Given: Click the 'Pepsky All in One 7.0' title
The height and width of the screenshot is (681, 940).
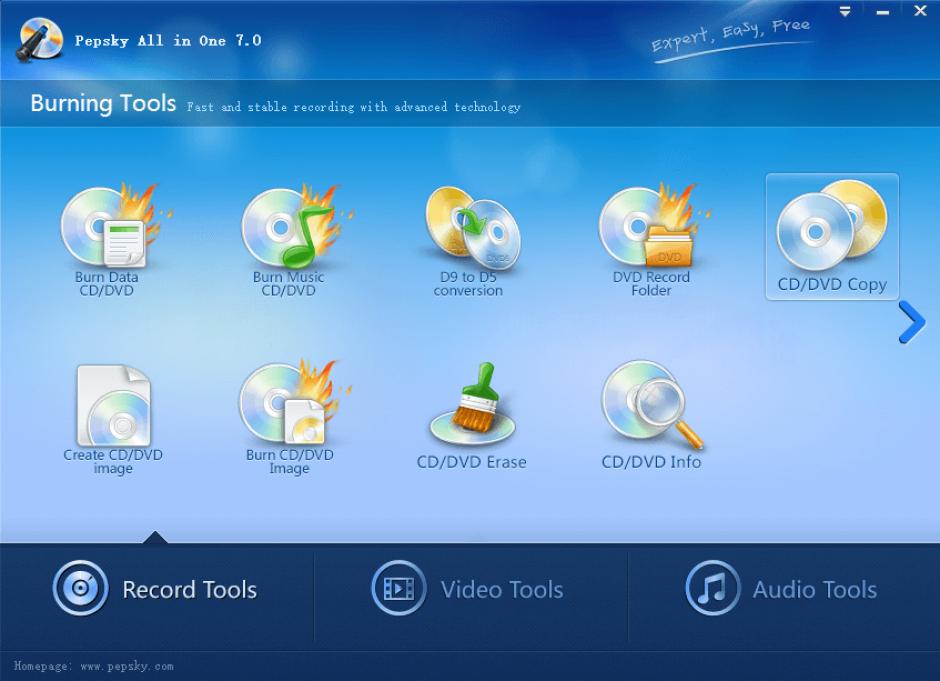Looking at the screenshot, I should (x=168, y=41).
